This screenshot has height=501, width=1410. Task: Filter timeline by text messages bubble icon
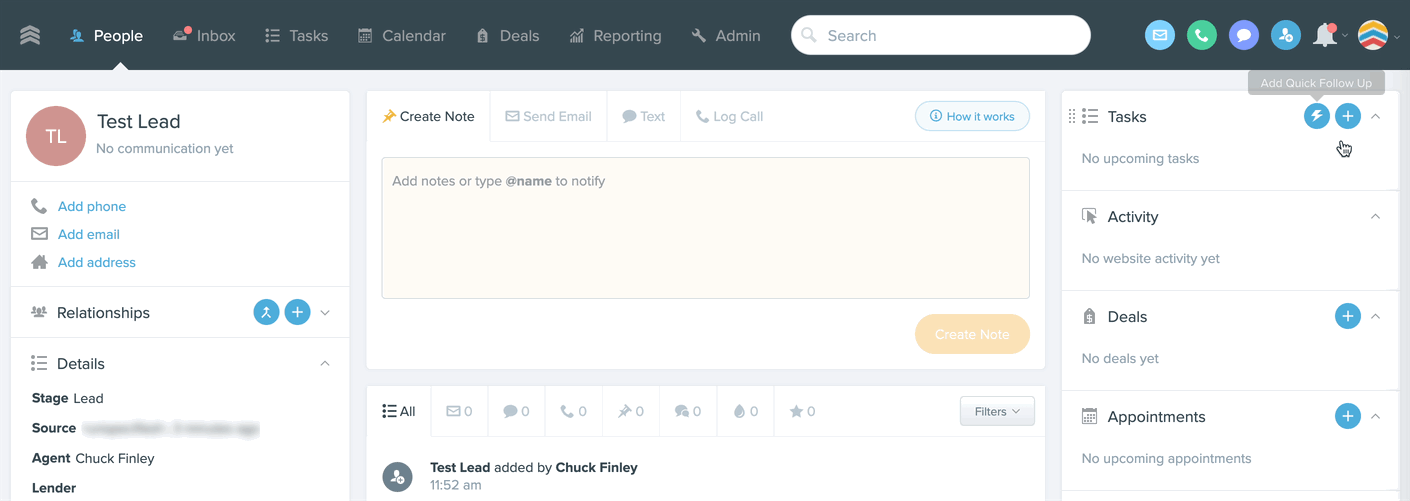click(x=516, y=411)
